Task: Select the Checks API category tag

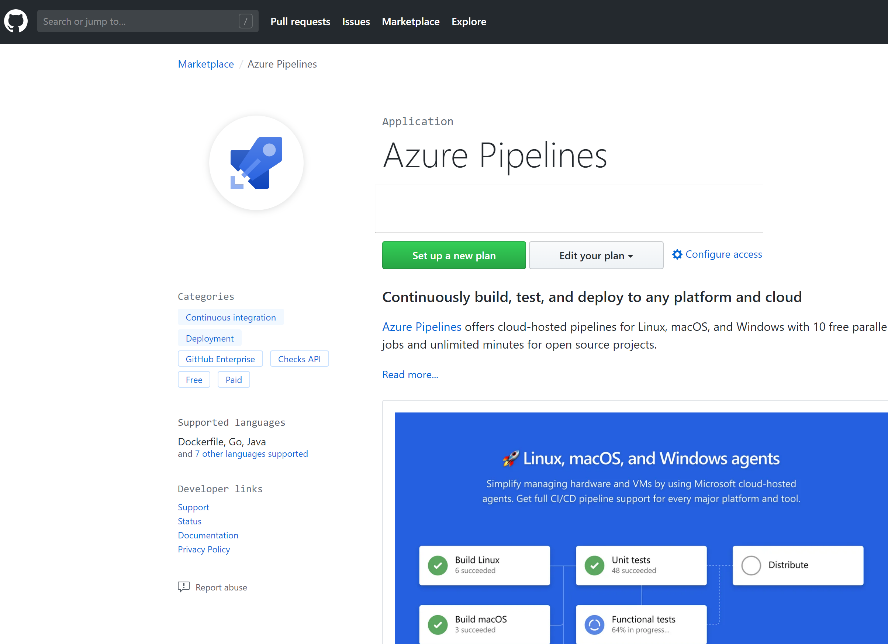Action: coord(300,359)
